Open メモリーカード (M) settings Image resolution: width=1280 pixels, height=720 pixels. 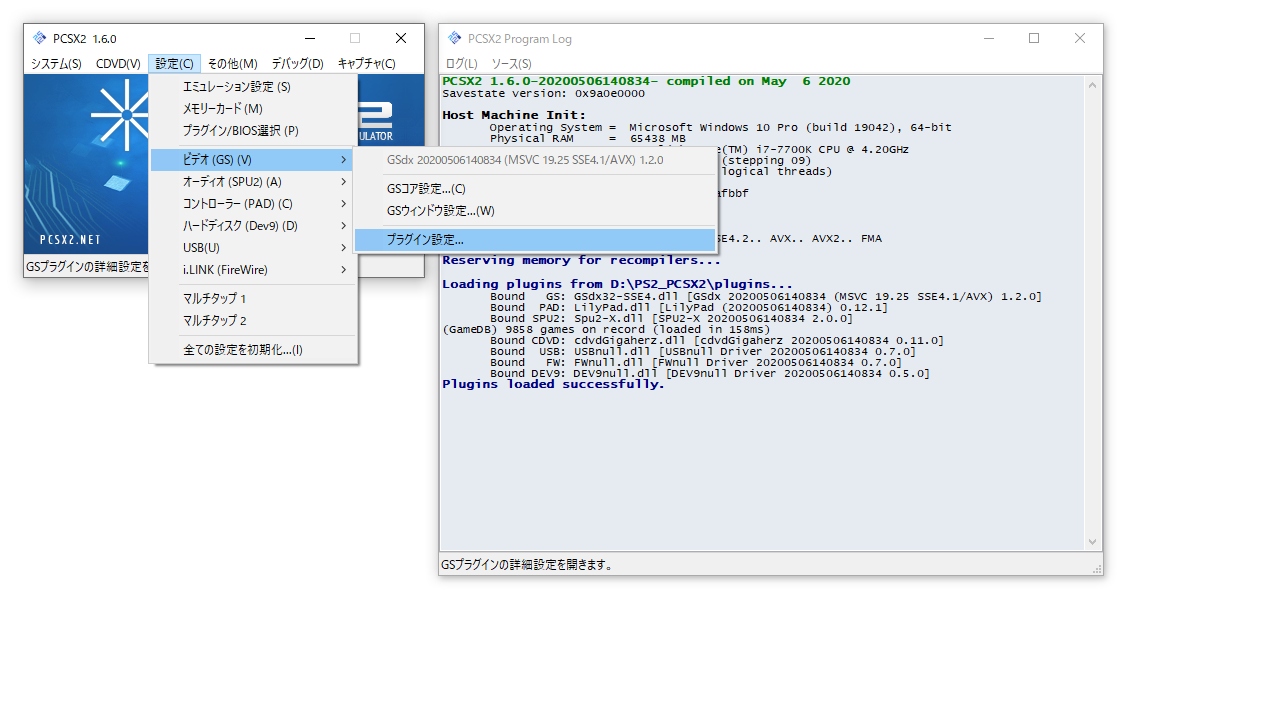[253, 109]
